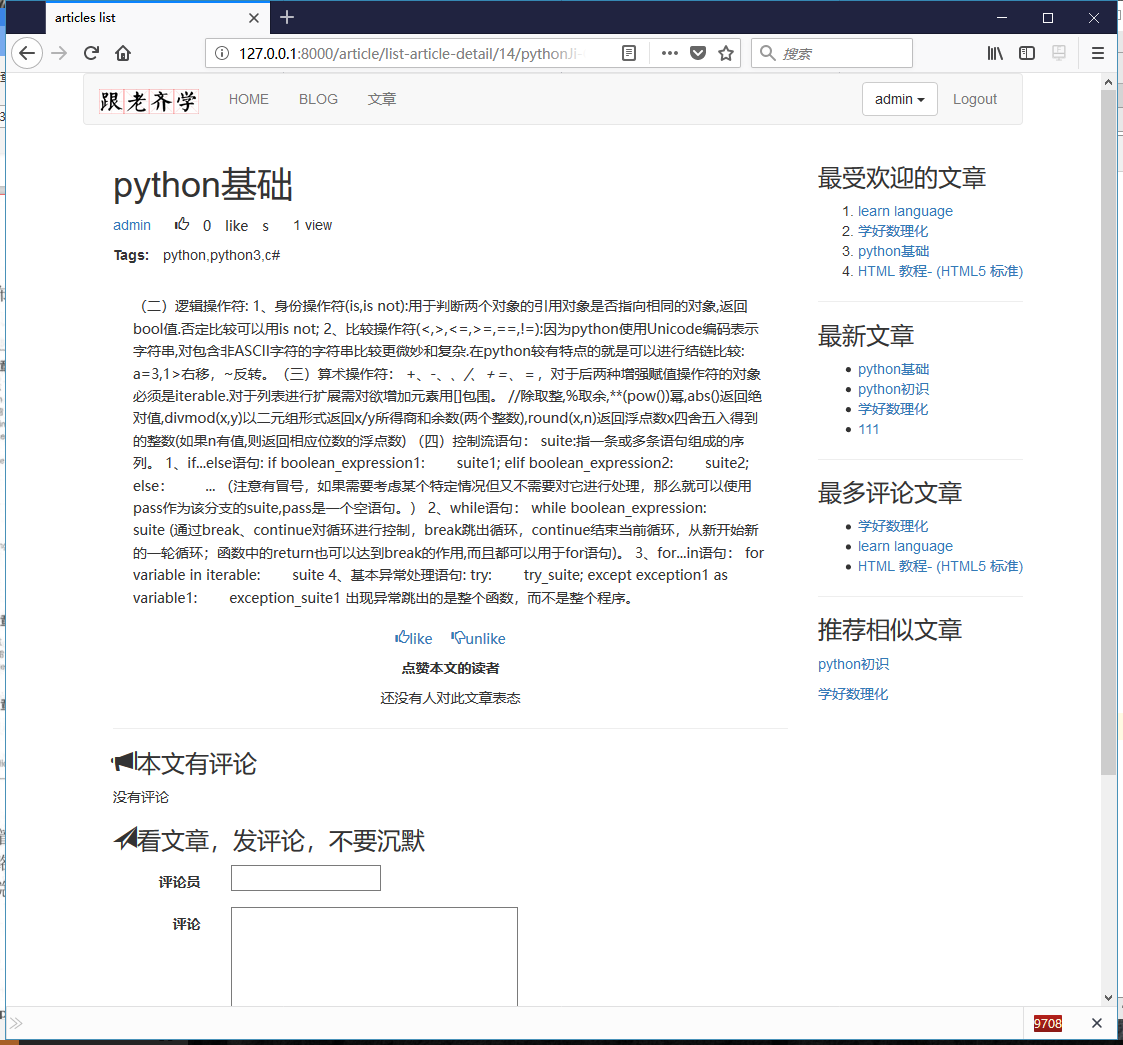Switch to the articles list tab
The height and width of the screenshot is (1045, 1123).
click(x=158, y=18)
